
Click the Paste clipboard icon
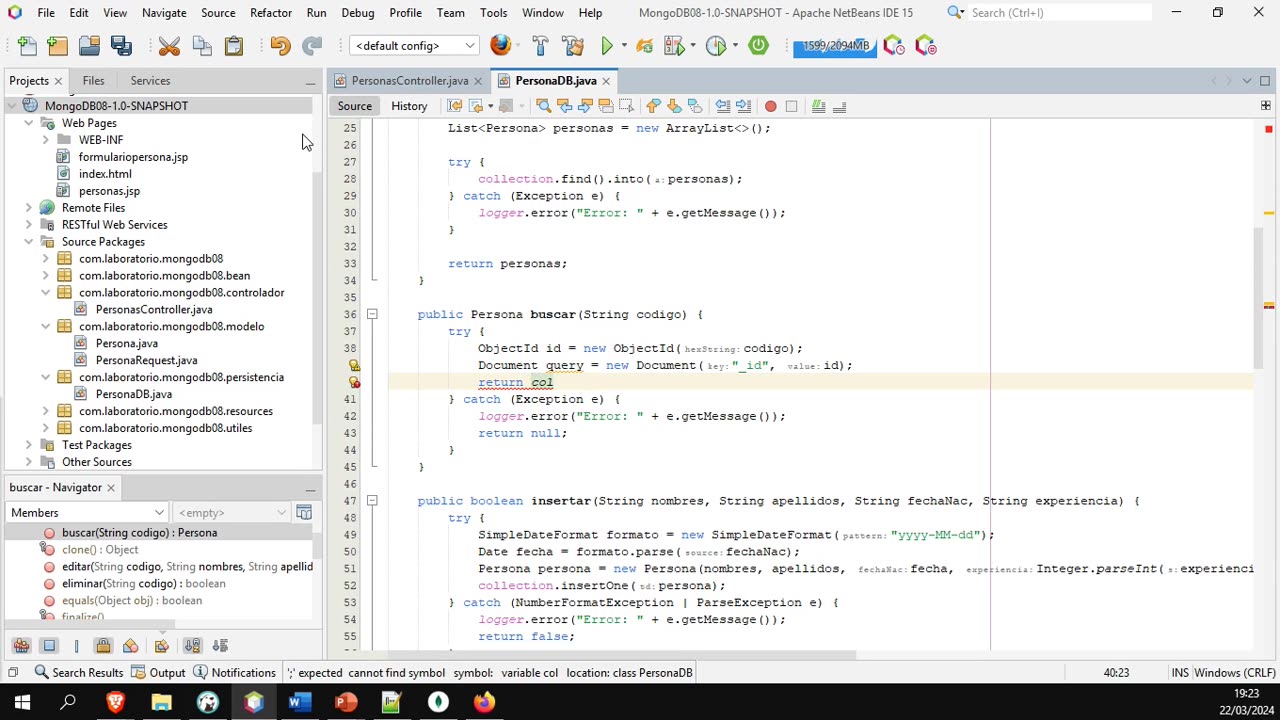(x=234, y=46)
